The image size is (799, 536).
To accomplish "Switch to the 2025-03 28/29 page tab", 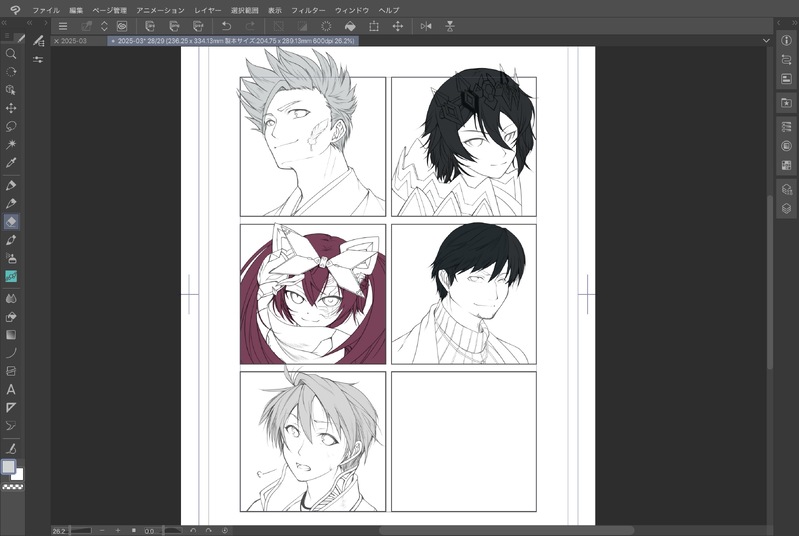I will pos(233,41).
